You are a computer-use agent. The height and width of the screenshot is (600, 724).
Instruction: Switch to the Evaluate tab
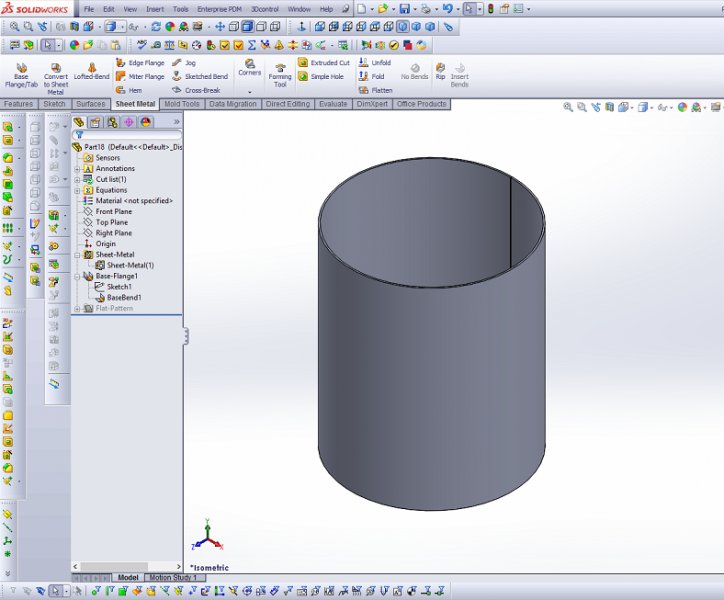333,104
